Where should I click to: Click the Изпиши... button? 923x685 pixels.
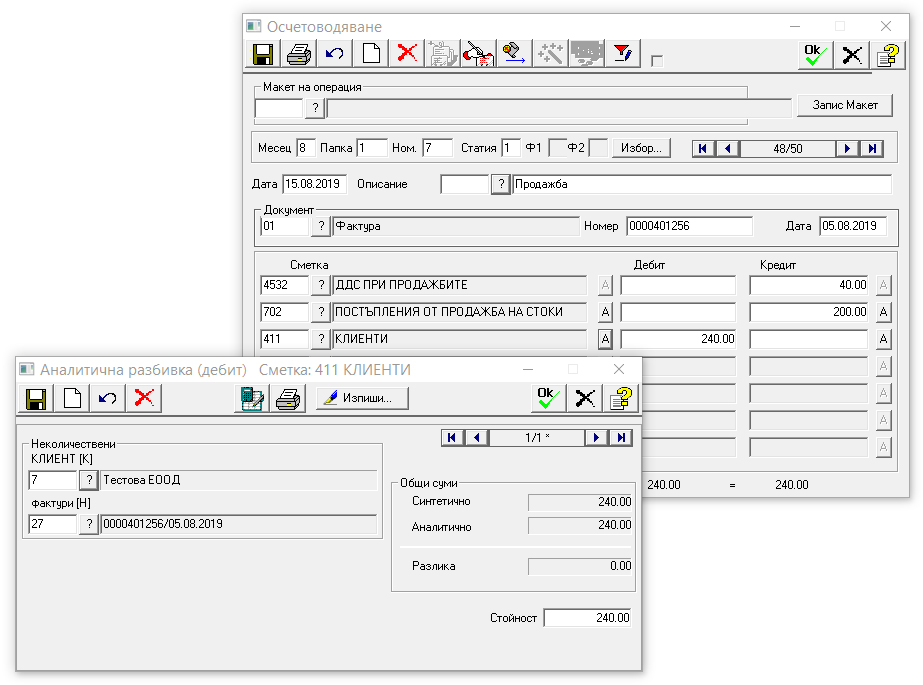tap(363, 398)
